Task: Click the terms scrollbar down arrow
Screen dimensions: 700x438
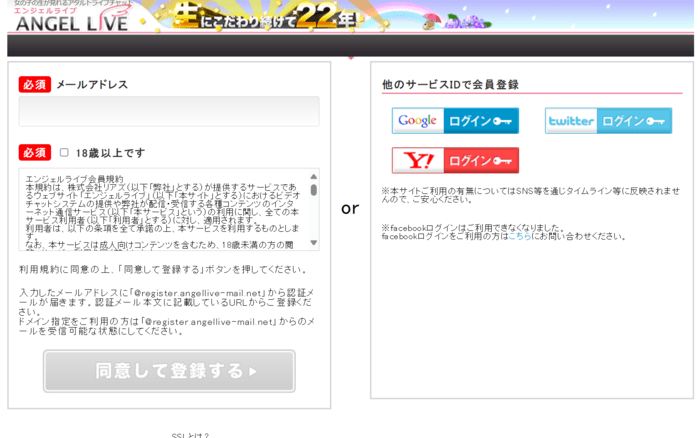Action: tap(313, 243)
